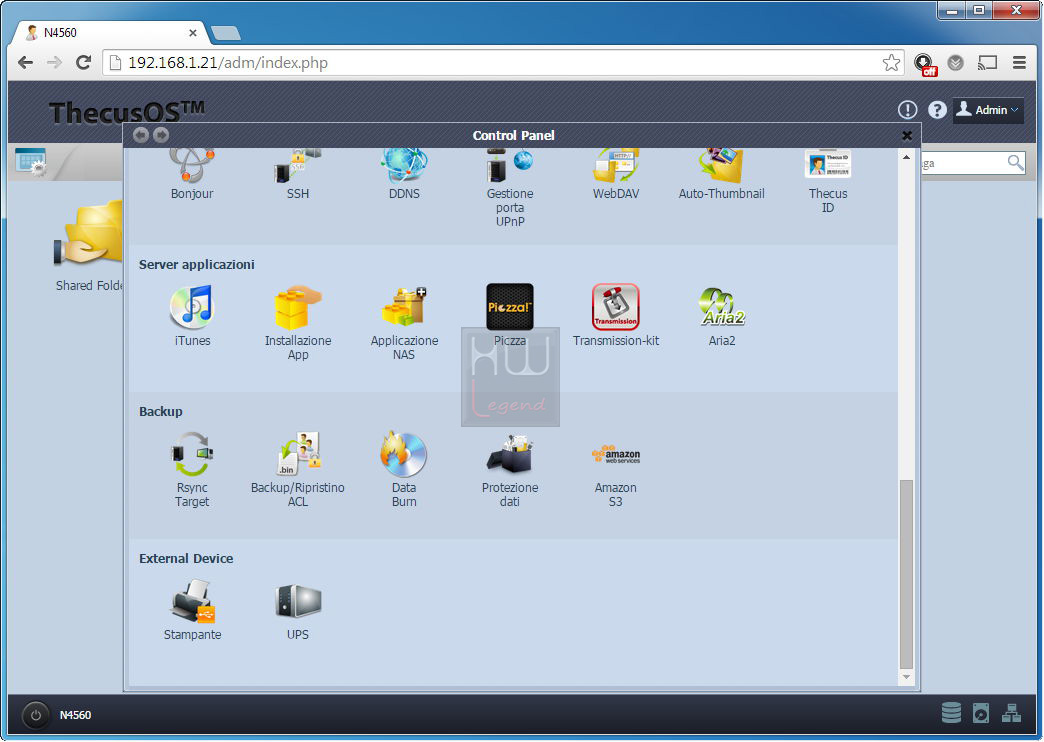Click the cast screen icon
1044x742 pixels.
[x=987, y=63]
